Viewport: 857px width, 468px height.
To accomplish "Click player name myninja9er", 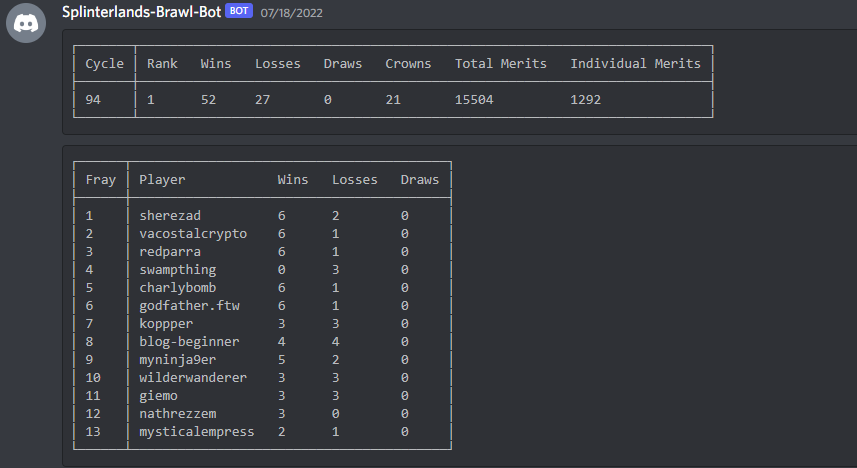I will click(178, 360).
